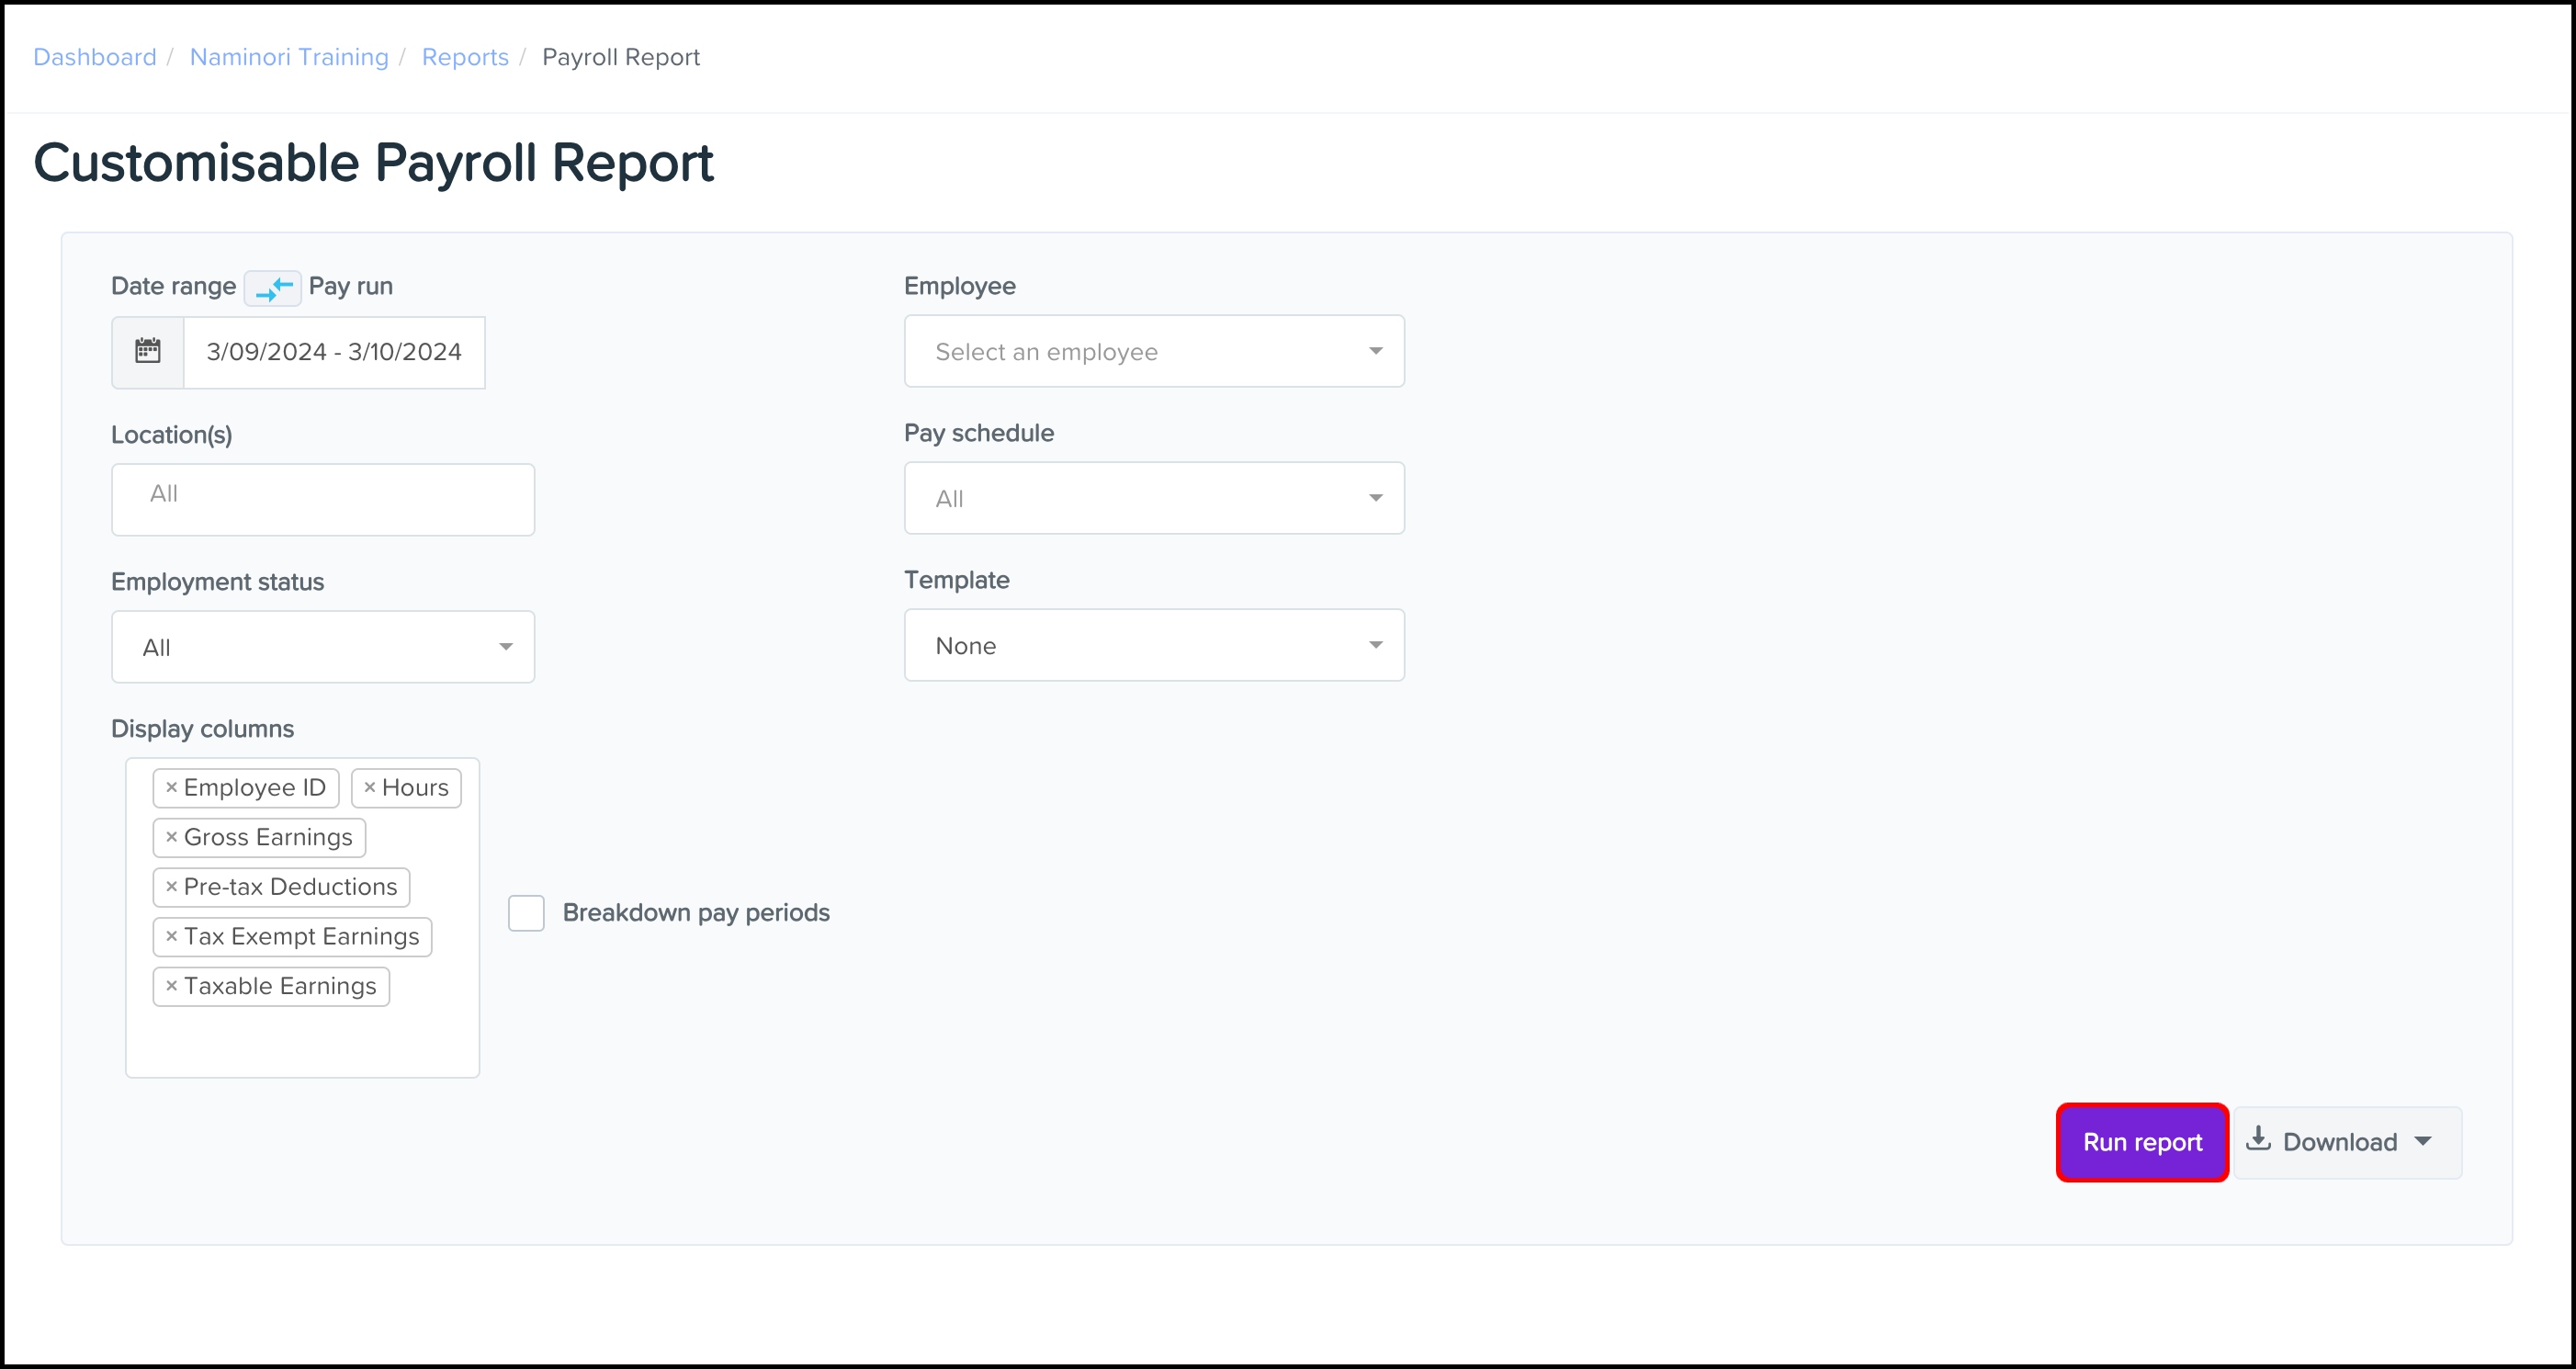Toggle the Date range / Pay run switch icon

coord(272,288)
